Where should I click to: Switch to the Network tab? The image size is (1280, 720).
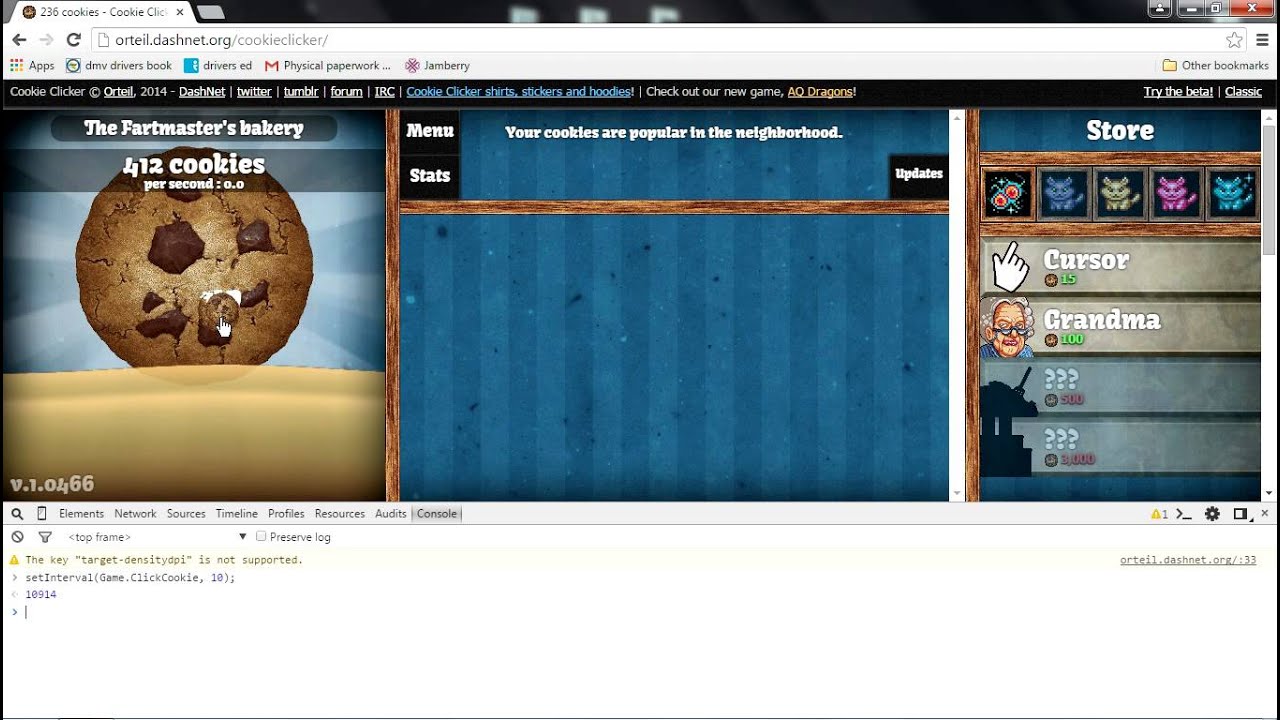[x=135, y=513]
